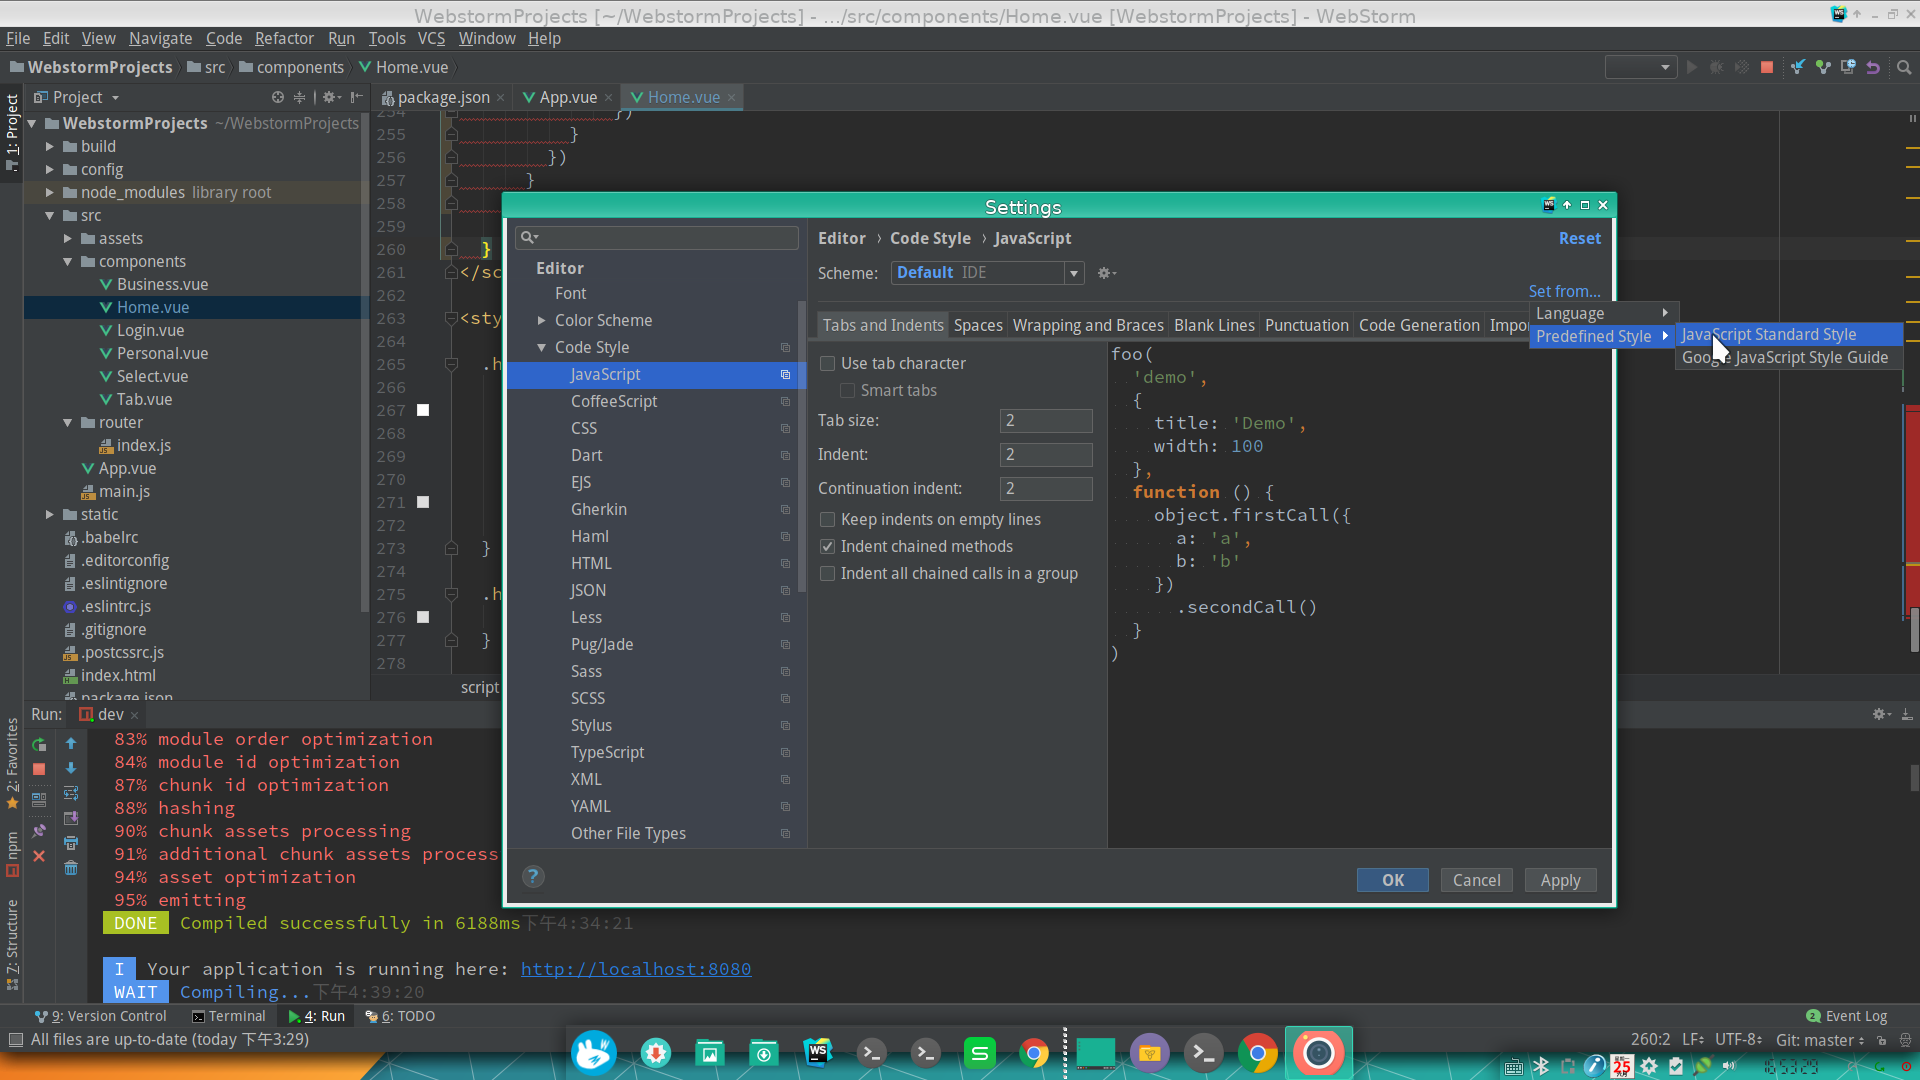Click the red Stop icon in Run panel
Image resolution: width=1920 pixels, height=1080 pixels.
[x=39, y=769]
